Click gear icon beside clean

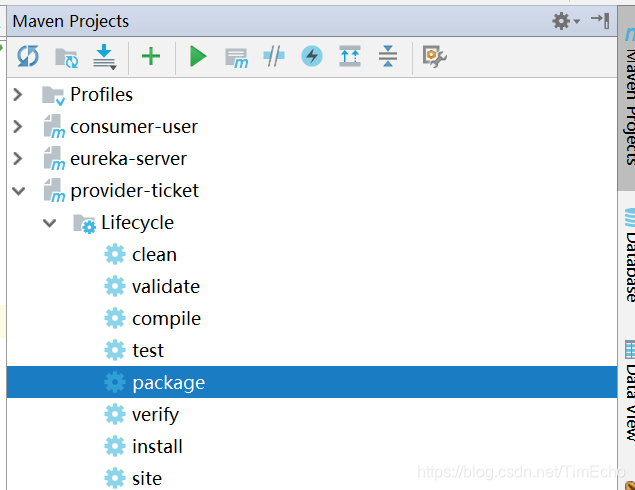[115, 254]
